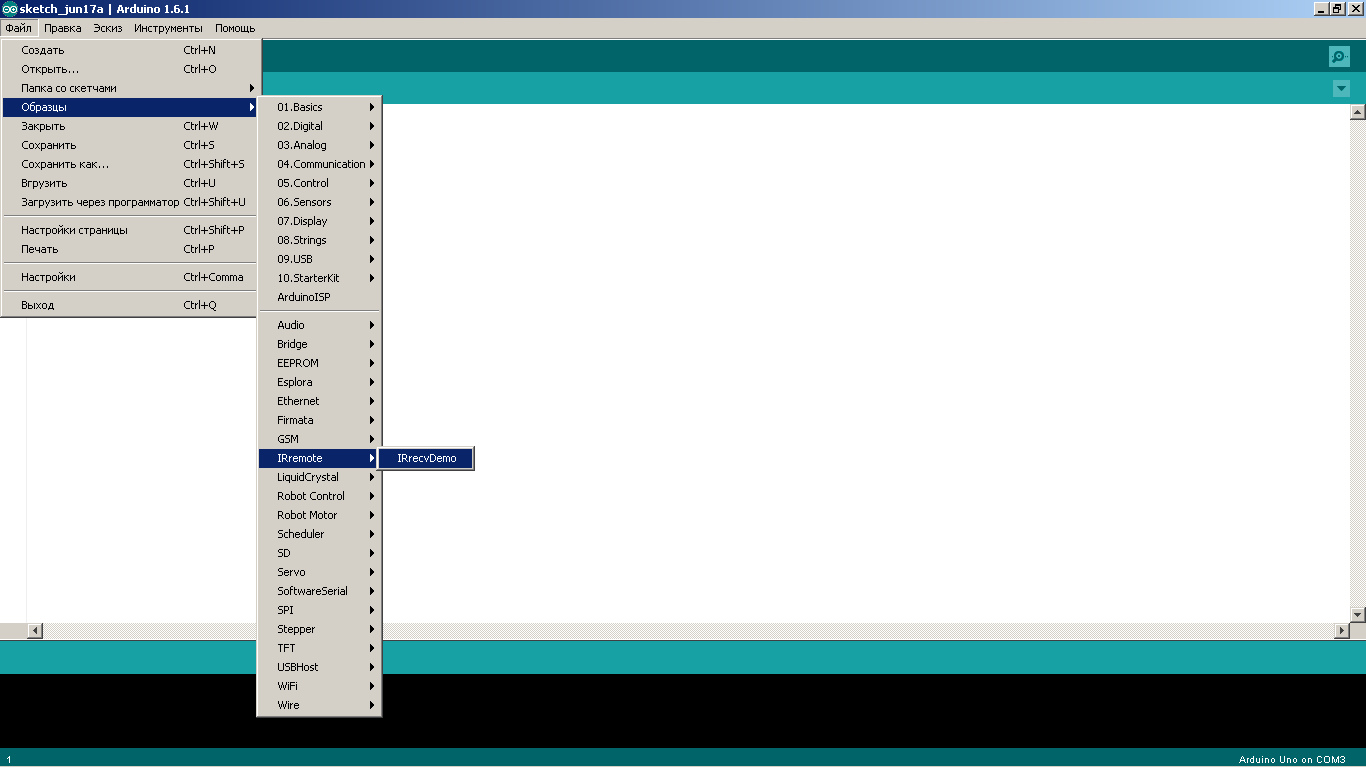The width and height of the screenshot is (1366, 768).
Task: Open SoftwareSerial library examples
Action: [x=319, y=591]
